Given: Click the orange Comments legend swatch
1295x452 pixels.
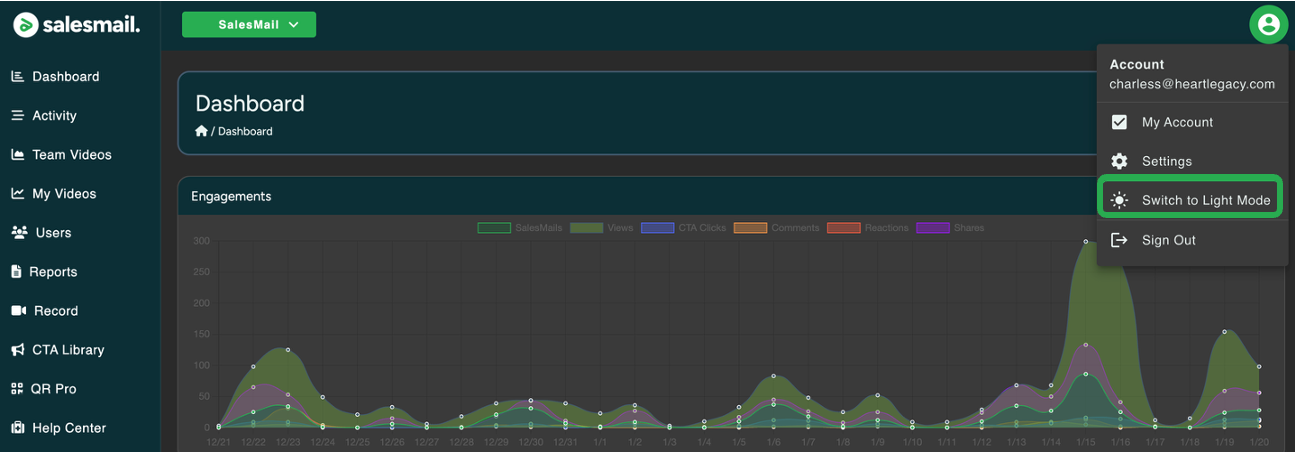Looking at the screenshot, I should point(749,228).
